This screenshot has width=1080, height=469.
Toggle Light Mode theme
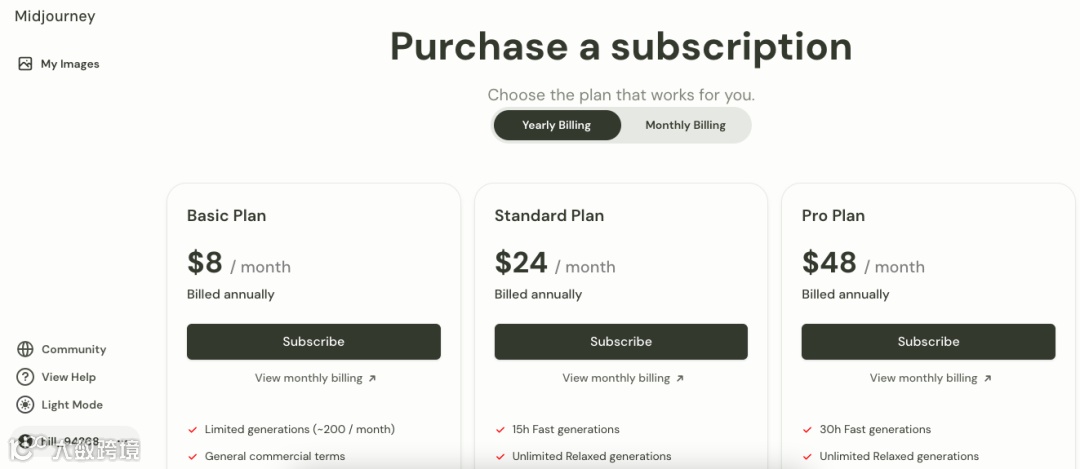72,405
